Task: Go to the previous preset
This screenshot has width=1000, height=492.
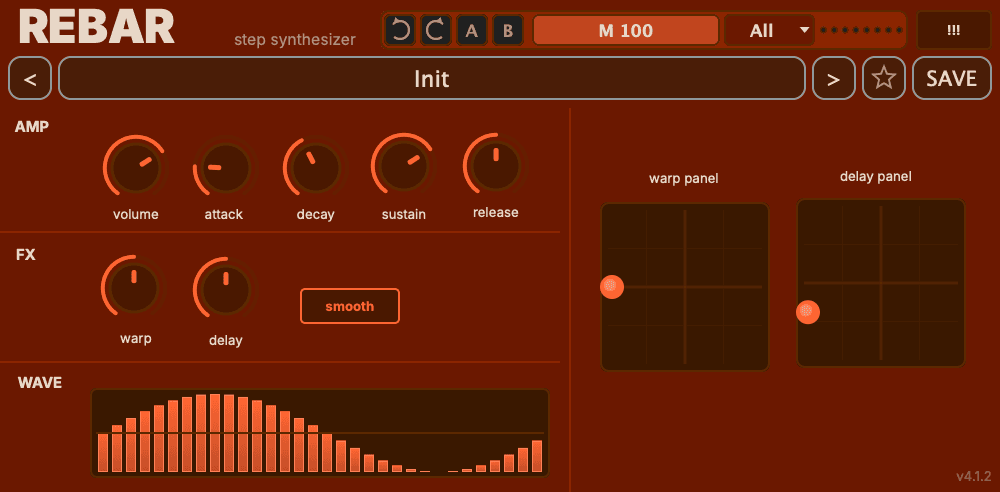Action: point(30,78)
